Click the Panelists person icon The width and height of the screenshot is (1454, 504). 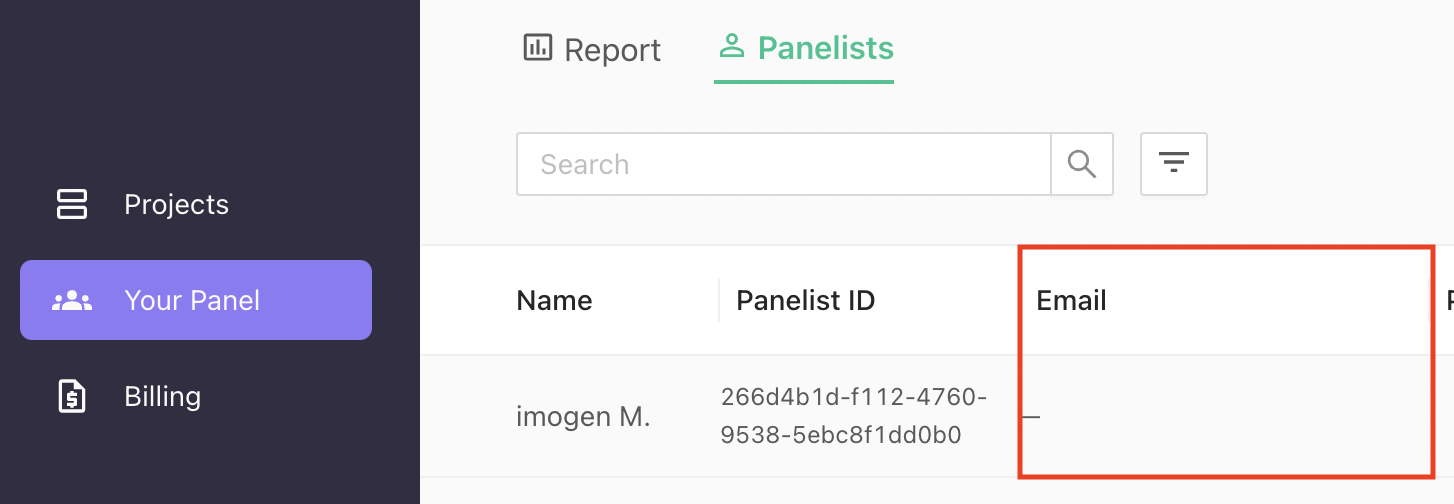(732, 46)
